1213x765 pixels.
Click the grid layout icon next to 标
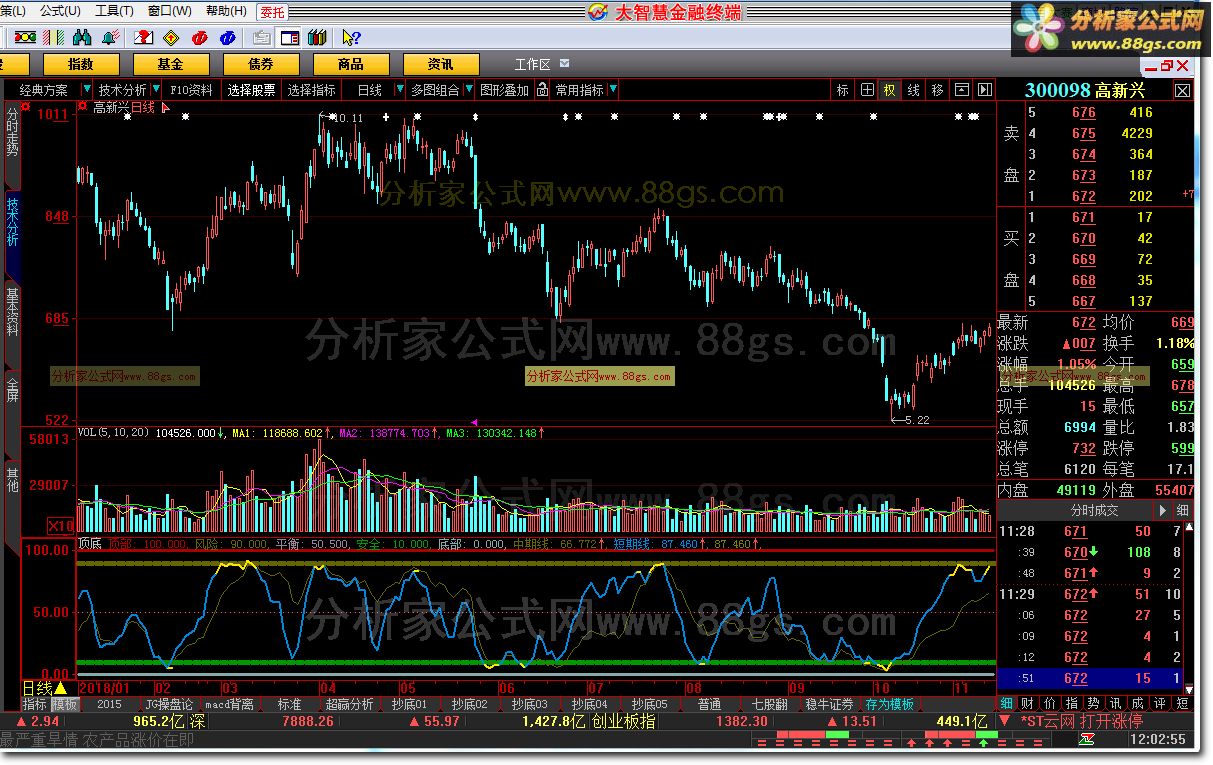867,90
